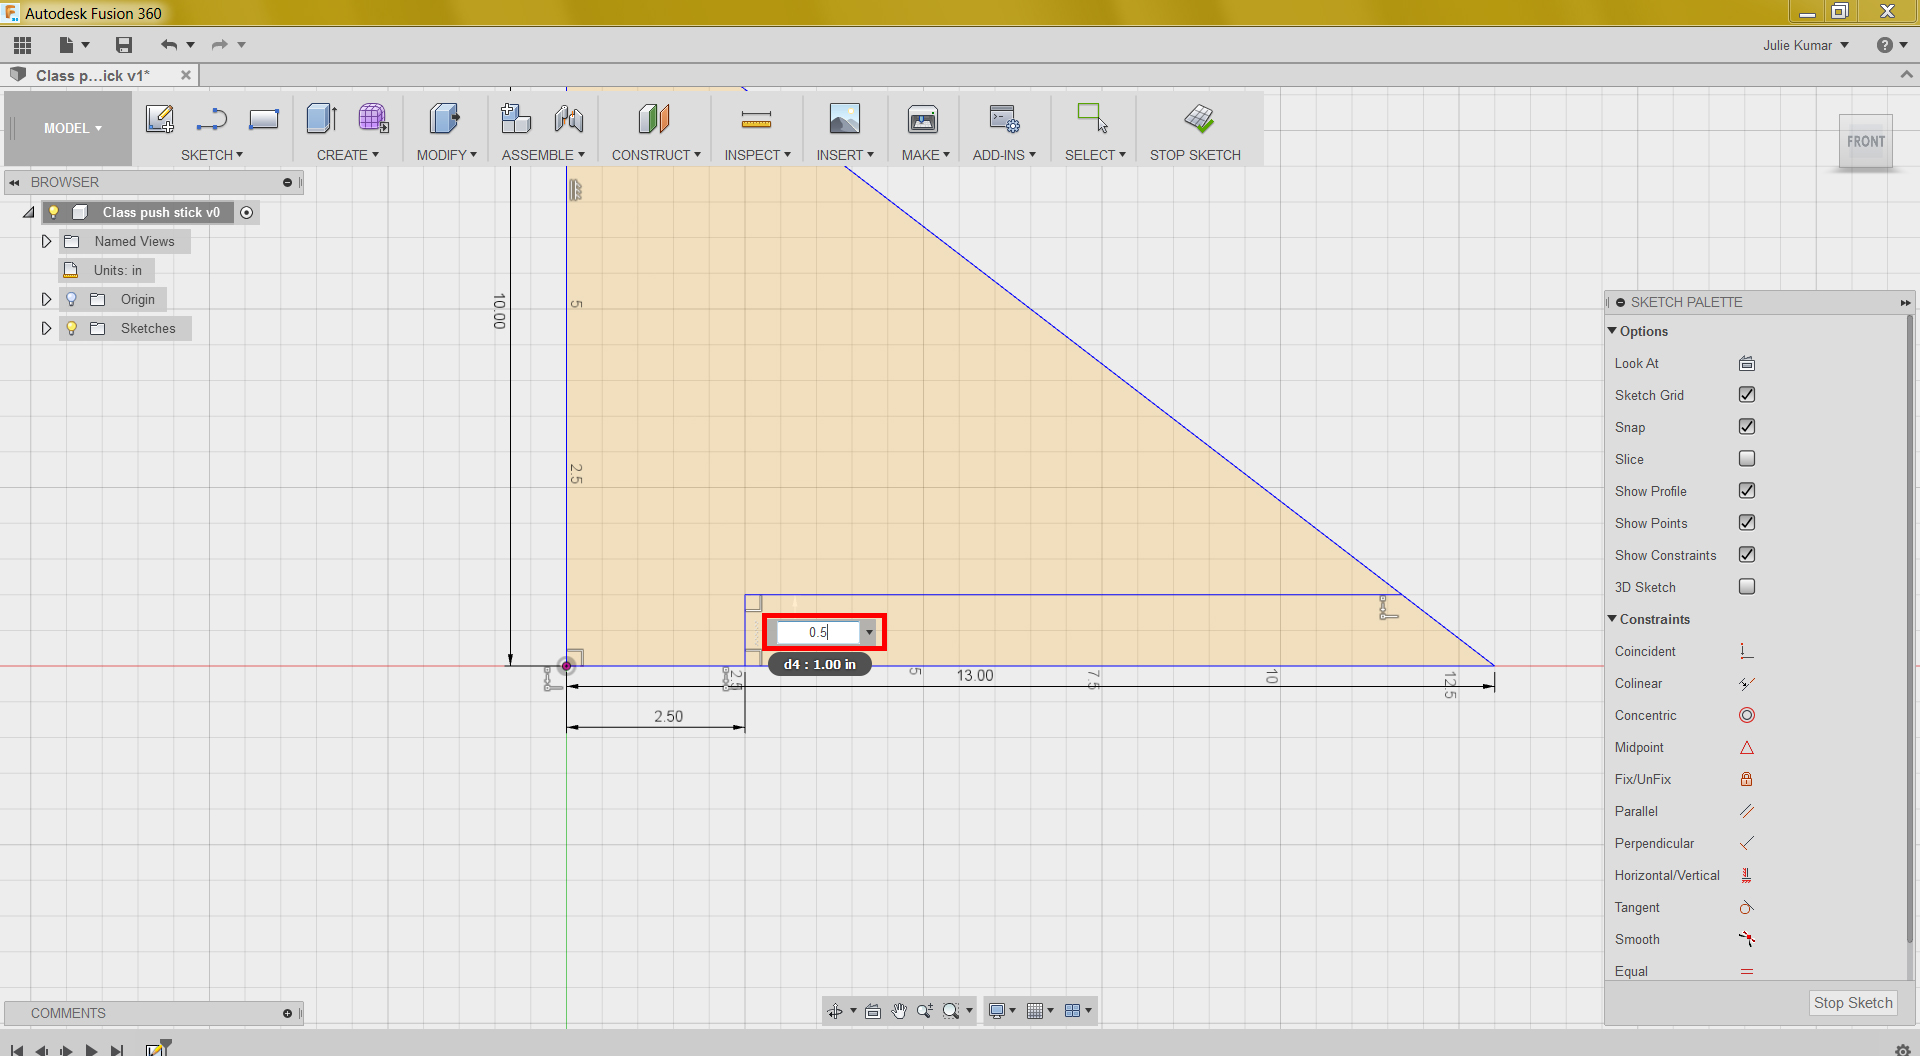
Task: Activate the Class push stick component radio button
Action: (x=247, y=212)
